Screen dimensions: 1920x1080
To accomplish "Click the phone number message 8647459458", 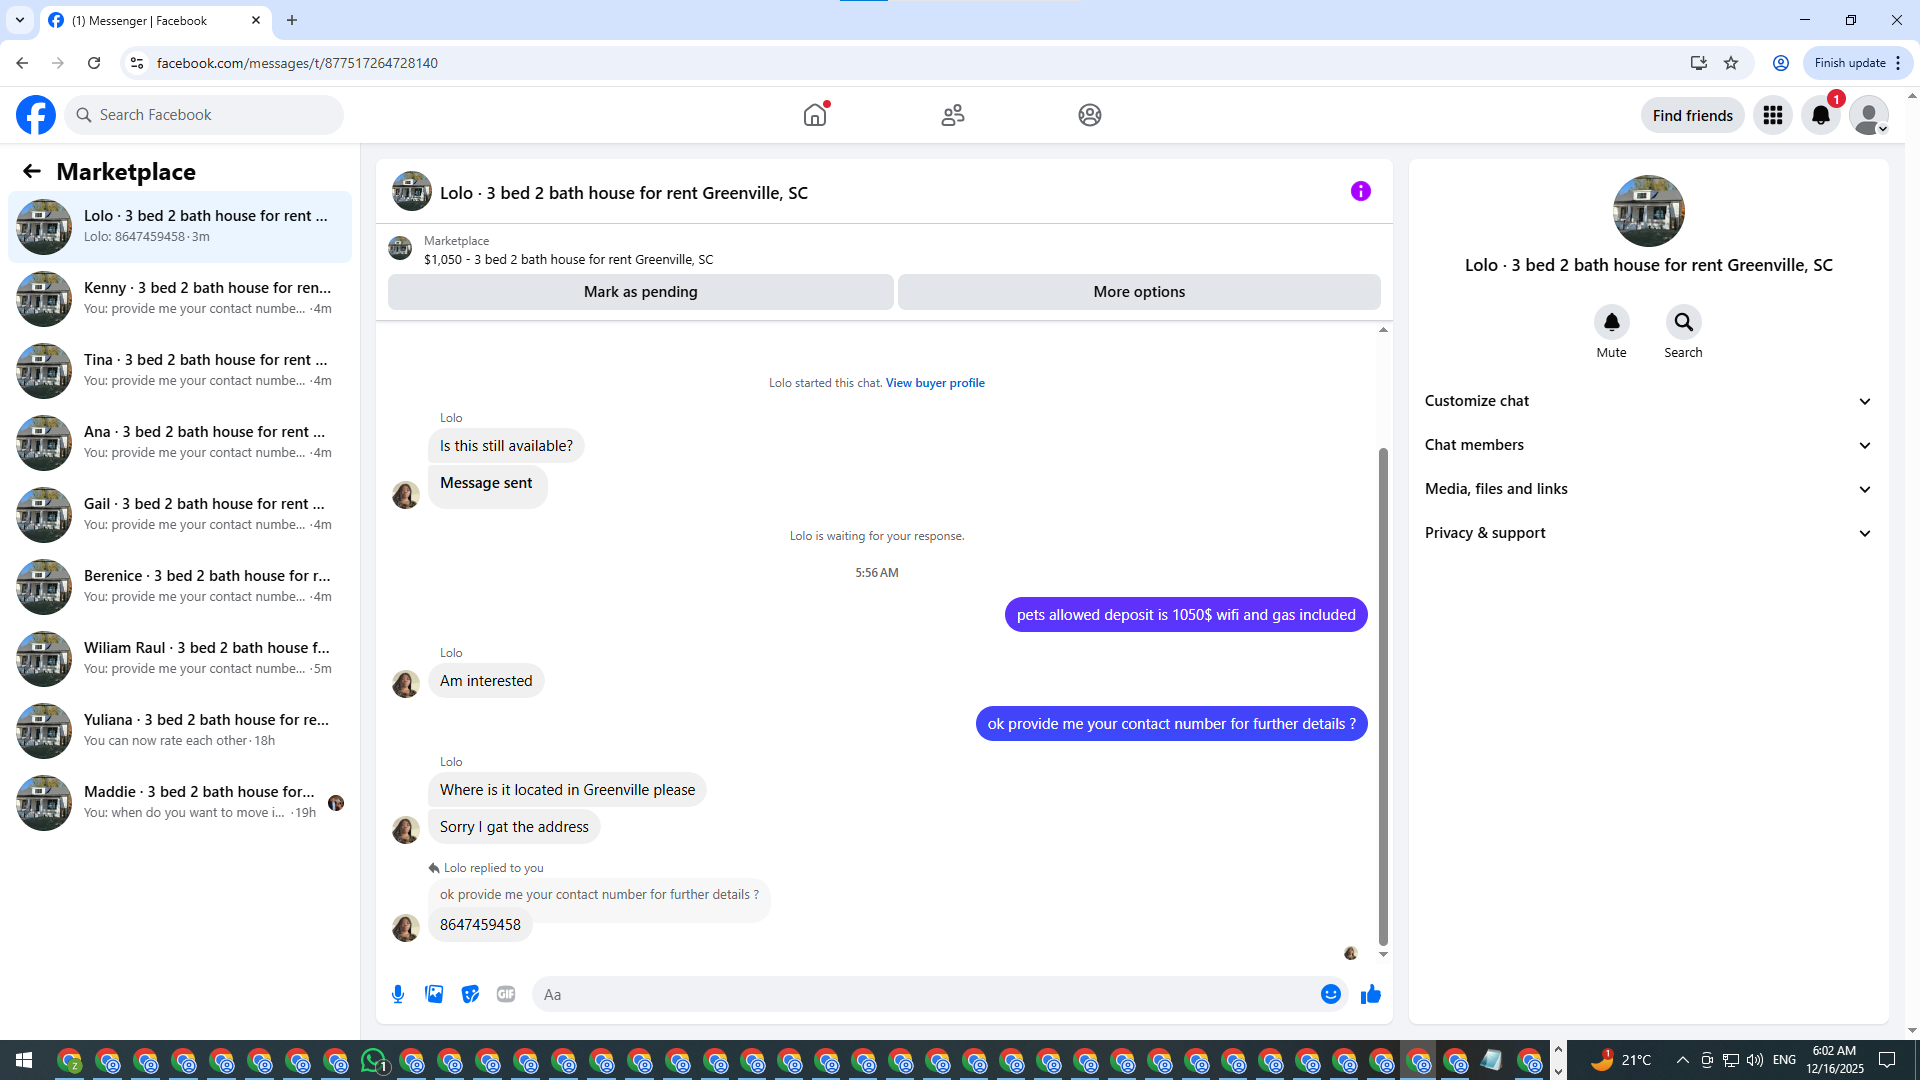I will tap(480, 925).
